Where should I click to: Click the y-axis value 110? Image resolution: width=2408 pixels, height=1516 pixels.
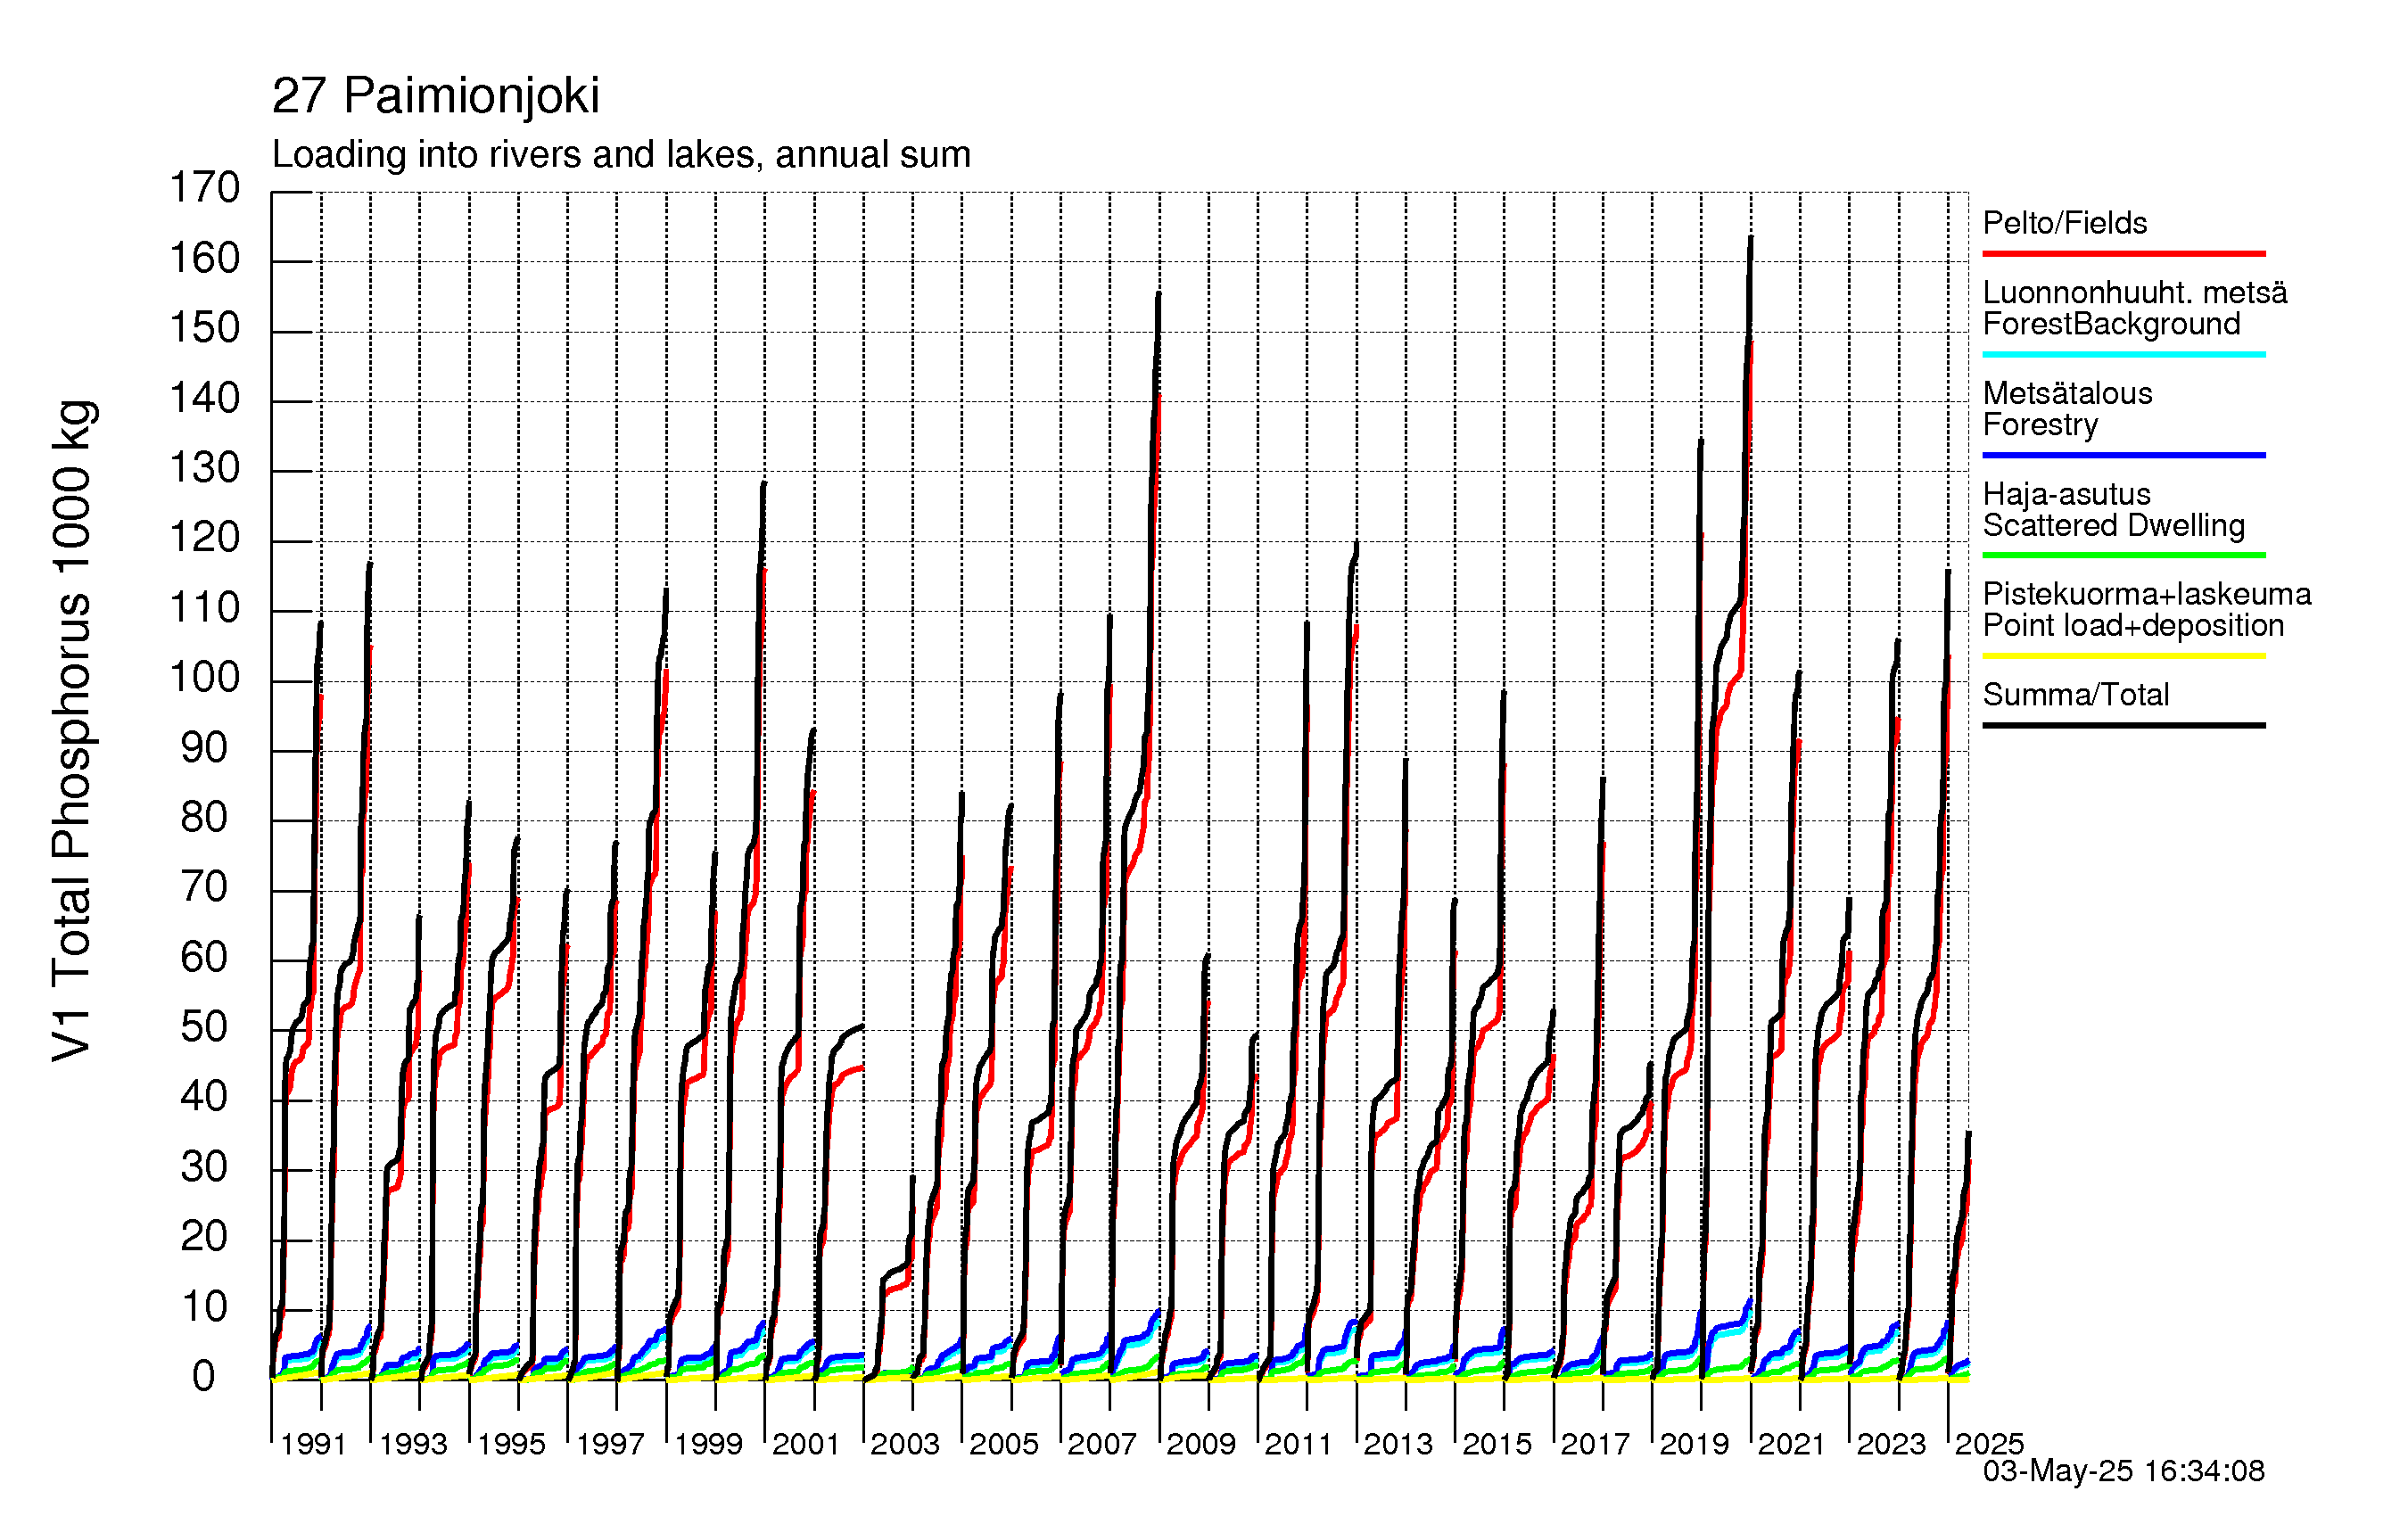click(204, 608)
